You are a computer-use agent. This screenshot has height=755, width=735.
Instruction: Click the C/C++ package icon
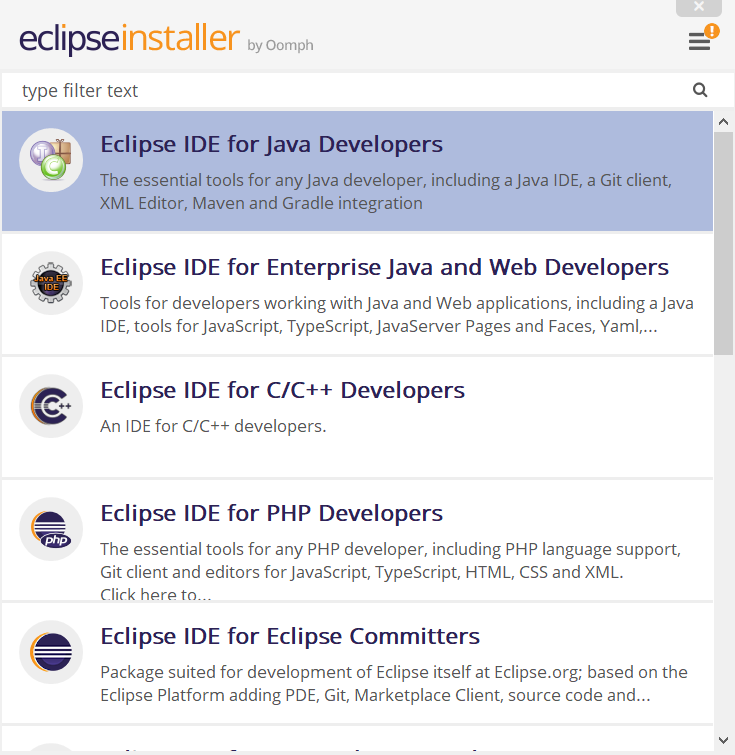pyautogui.click(x=51, y=406)
